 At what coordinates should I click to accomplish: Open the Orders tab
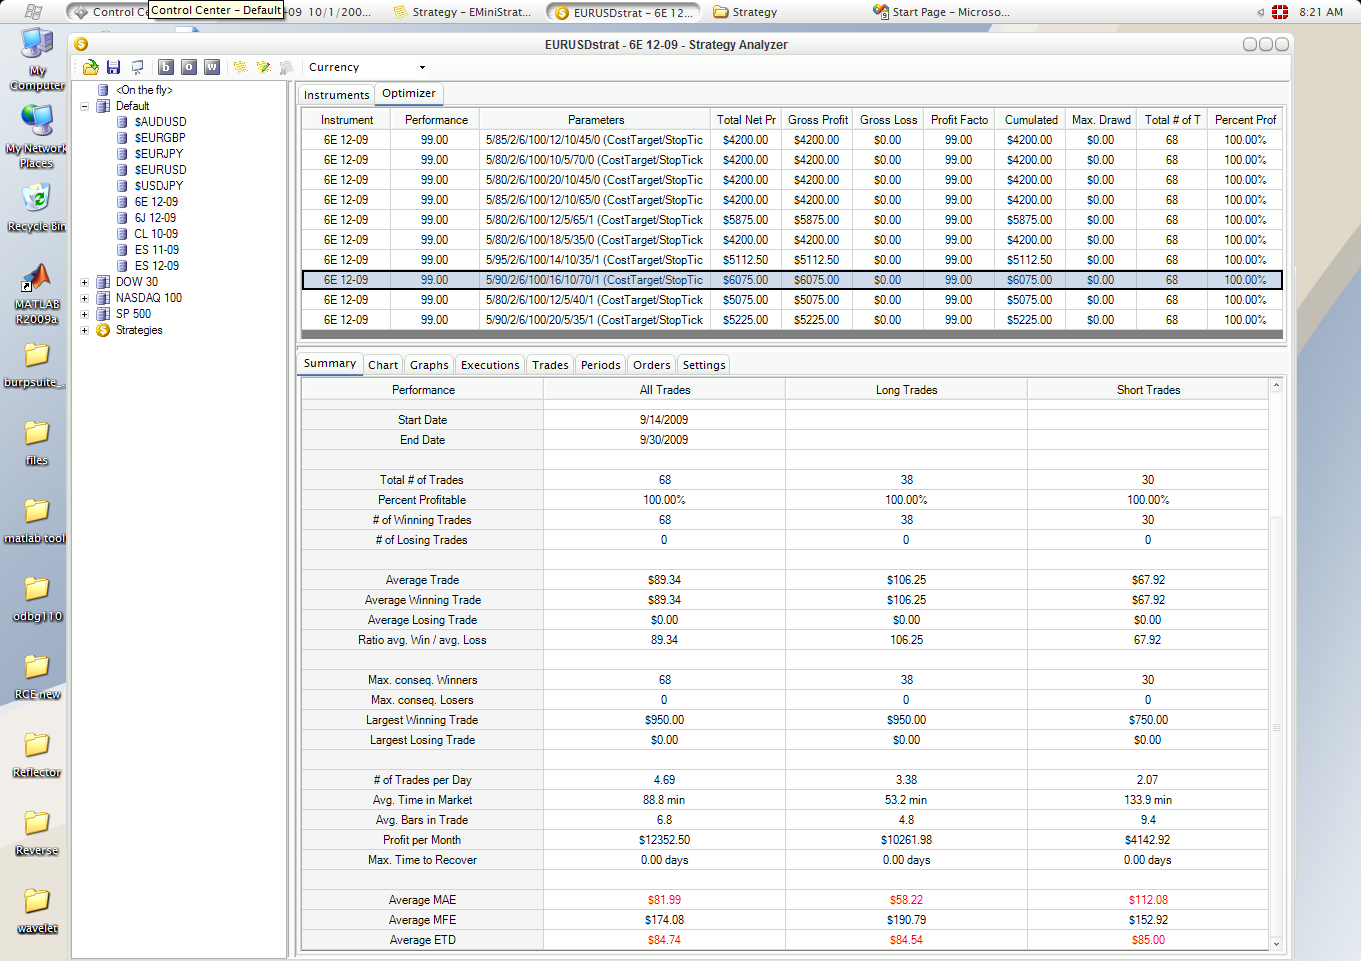click(652, 365)
